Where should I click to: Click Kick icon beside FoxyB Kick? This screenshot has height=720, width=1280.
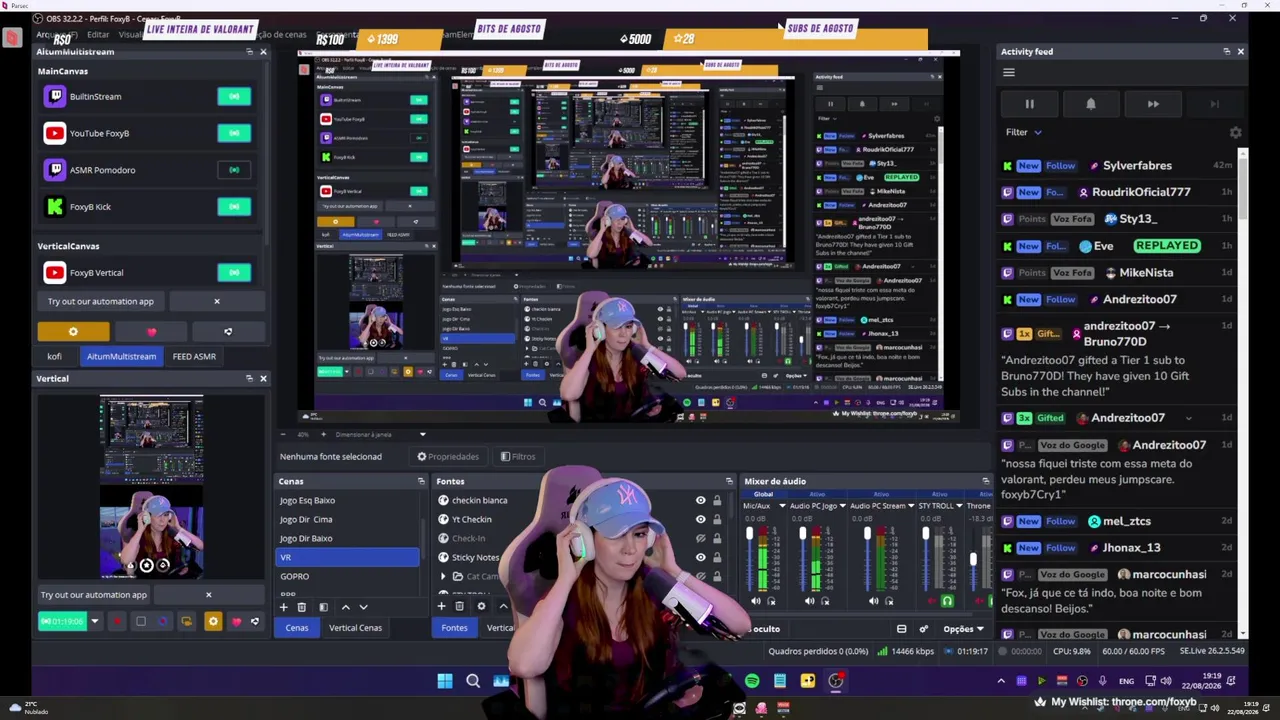[55, 207]
